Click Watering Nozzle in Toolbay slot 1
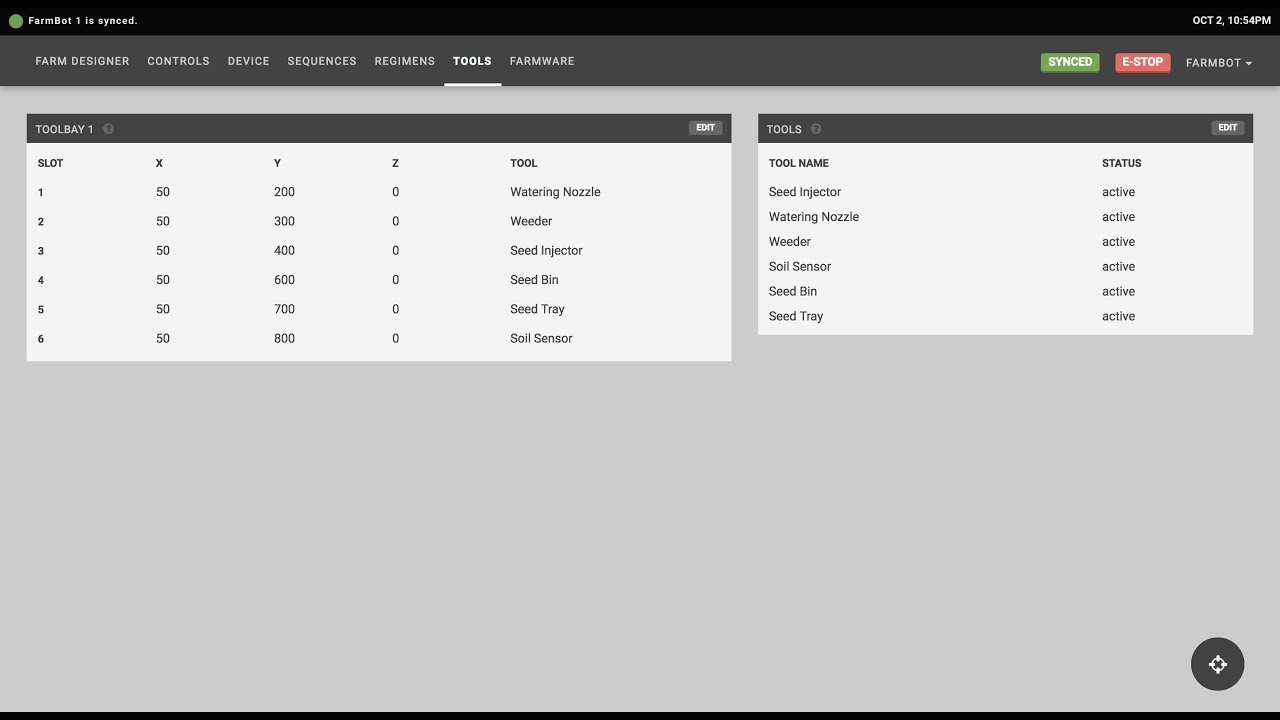Image resolution: width=1280 pixels, height=720 pixels. click(x=555, y=192)
